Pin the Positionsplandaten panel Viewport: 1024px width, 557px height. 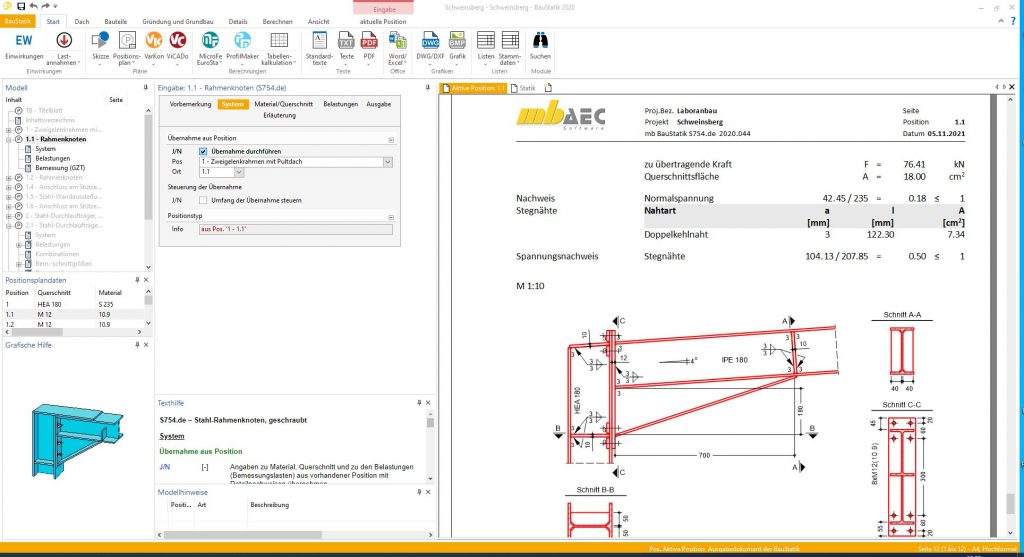click(x=137, y=280)
